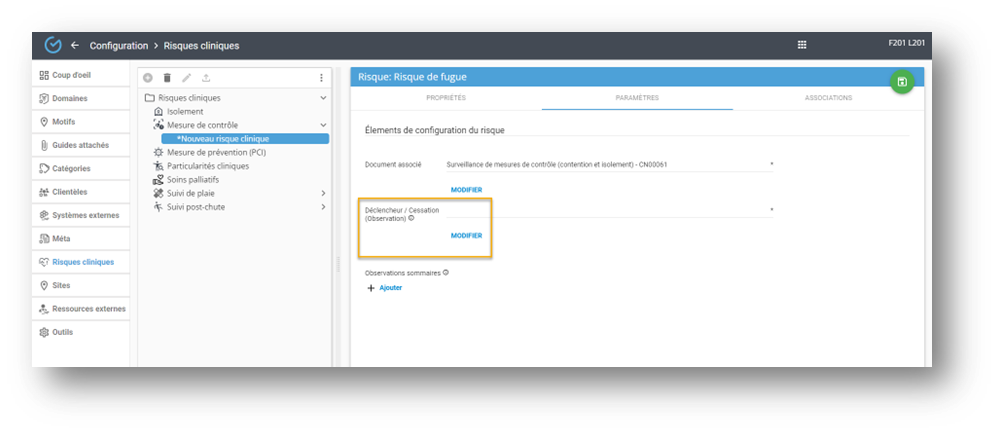
Task: Open the three-dot menu in tree panel
Action: [x=321, y=77]
